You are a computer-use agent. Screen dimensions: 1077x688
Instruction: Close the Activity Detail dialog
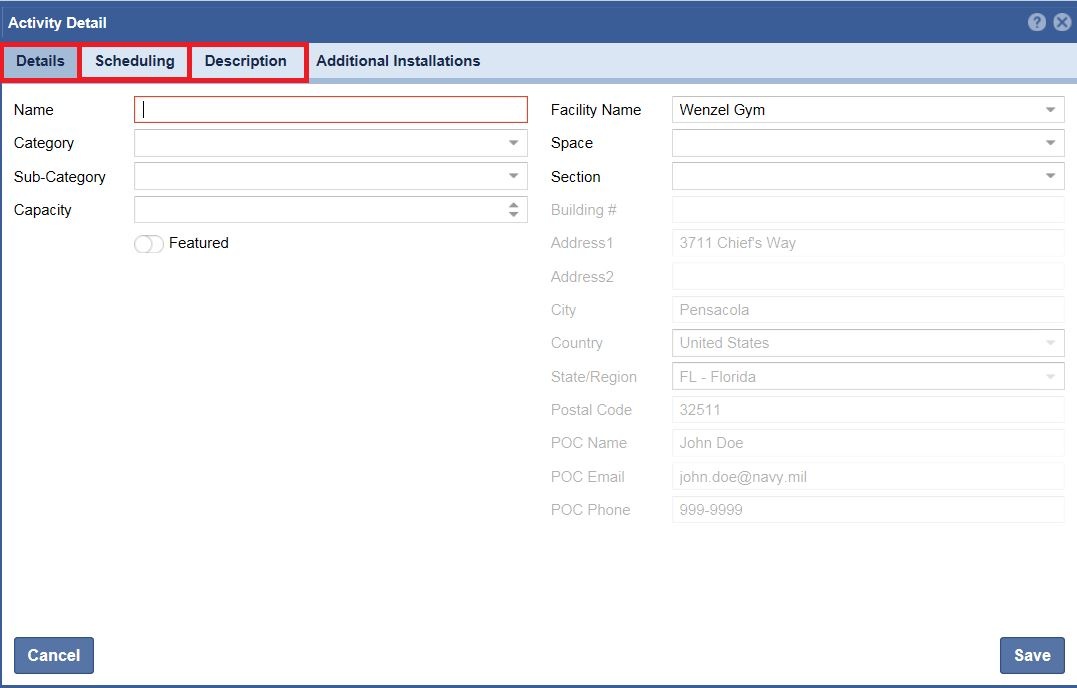click(1061, 22)
